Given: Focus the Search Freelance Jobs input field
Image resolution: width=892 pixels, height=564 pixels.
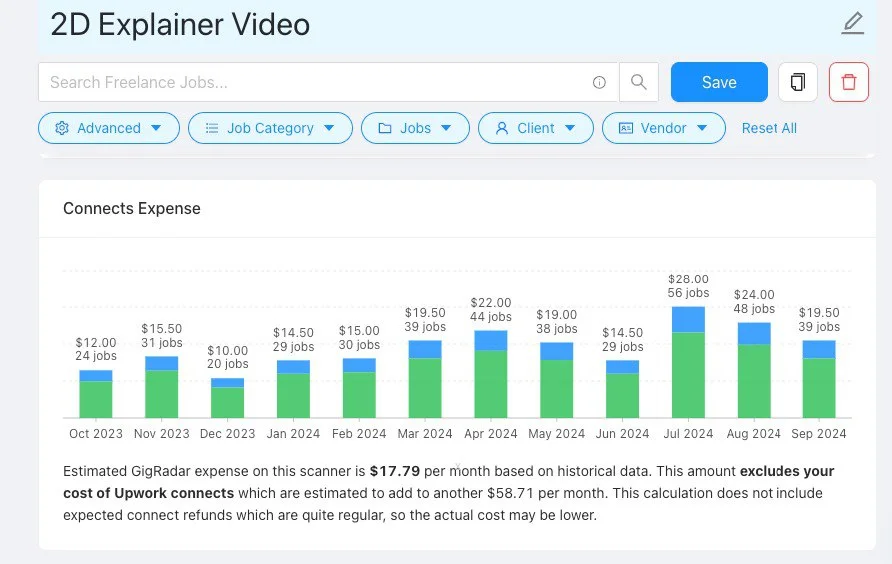Looking at the screenshot, I should tap(310, 82).
